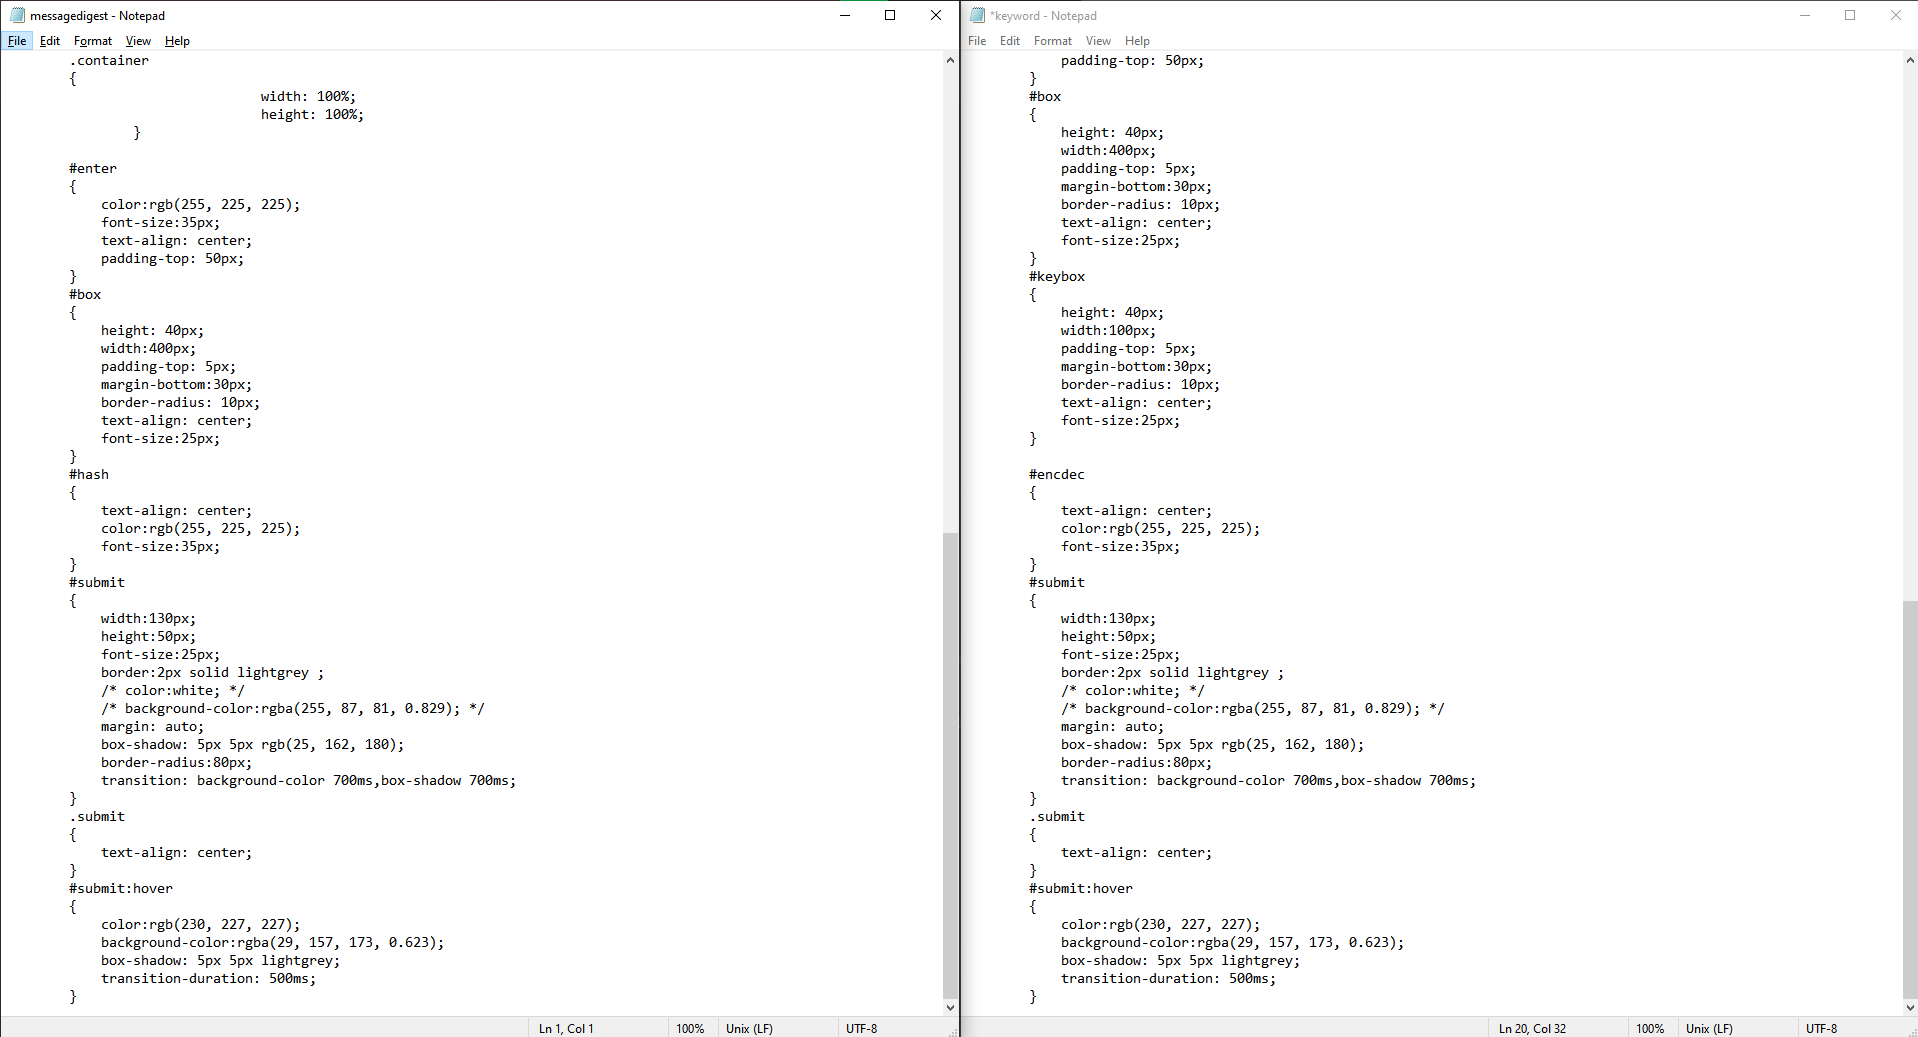The width and height of the screenshot is (1918, 1037).
Task: Maximize the keyword Notepad window
Action: tap(1850, 15)
